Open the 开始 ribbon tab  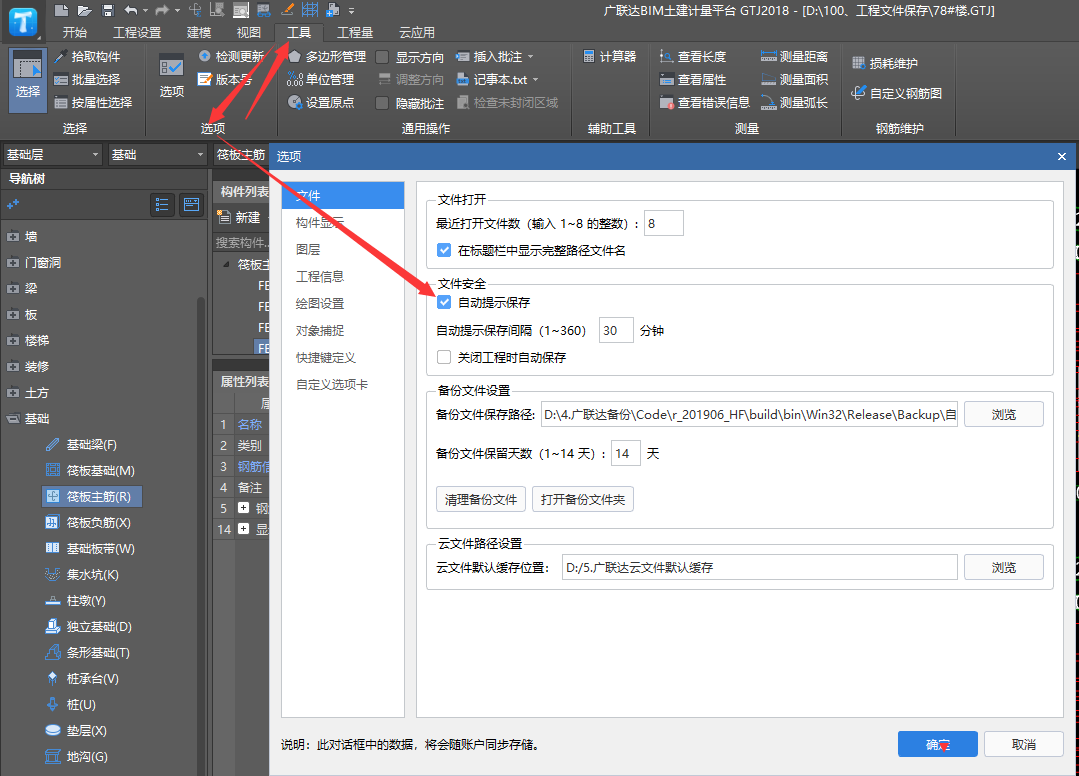(74, 32)
